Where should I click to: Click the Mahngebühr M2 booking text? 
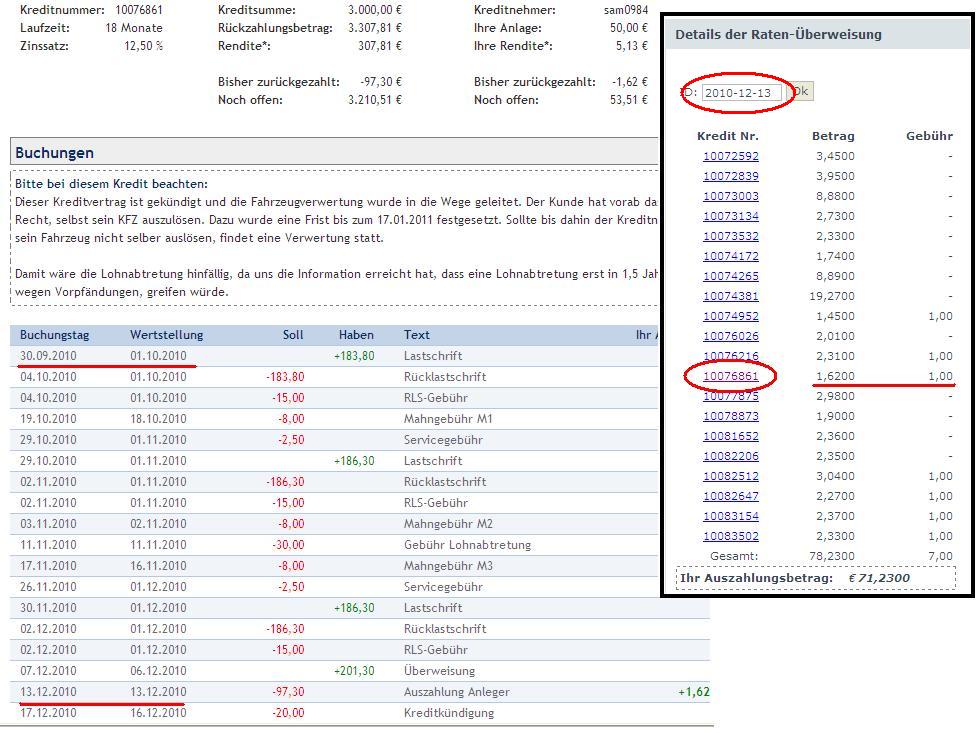pyautogui.click(x=448, y=523)
